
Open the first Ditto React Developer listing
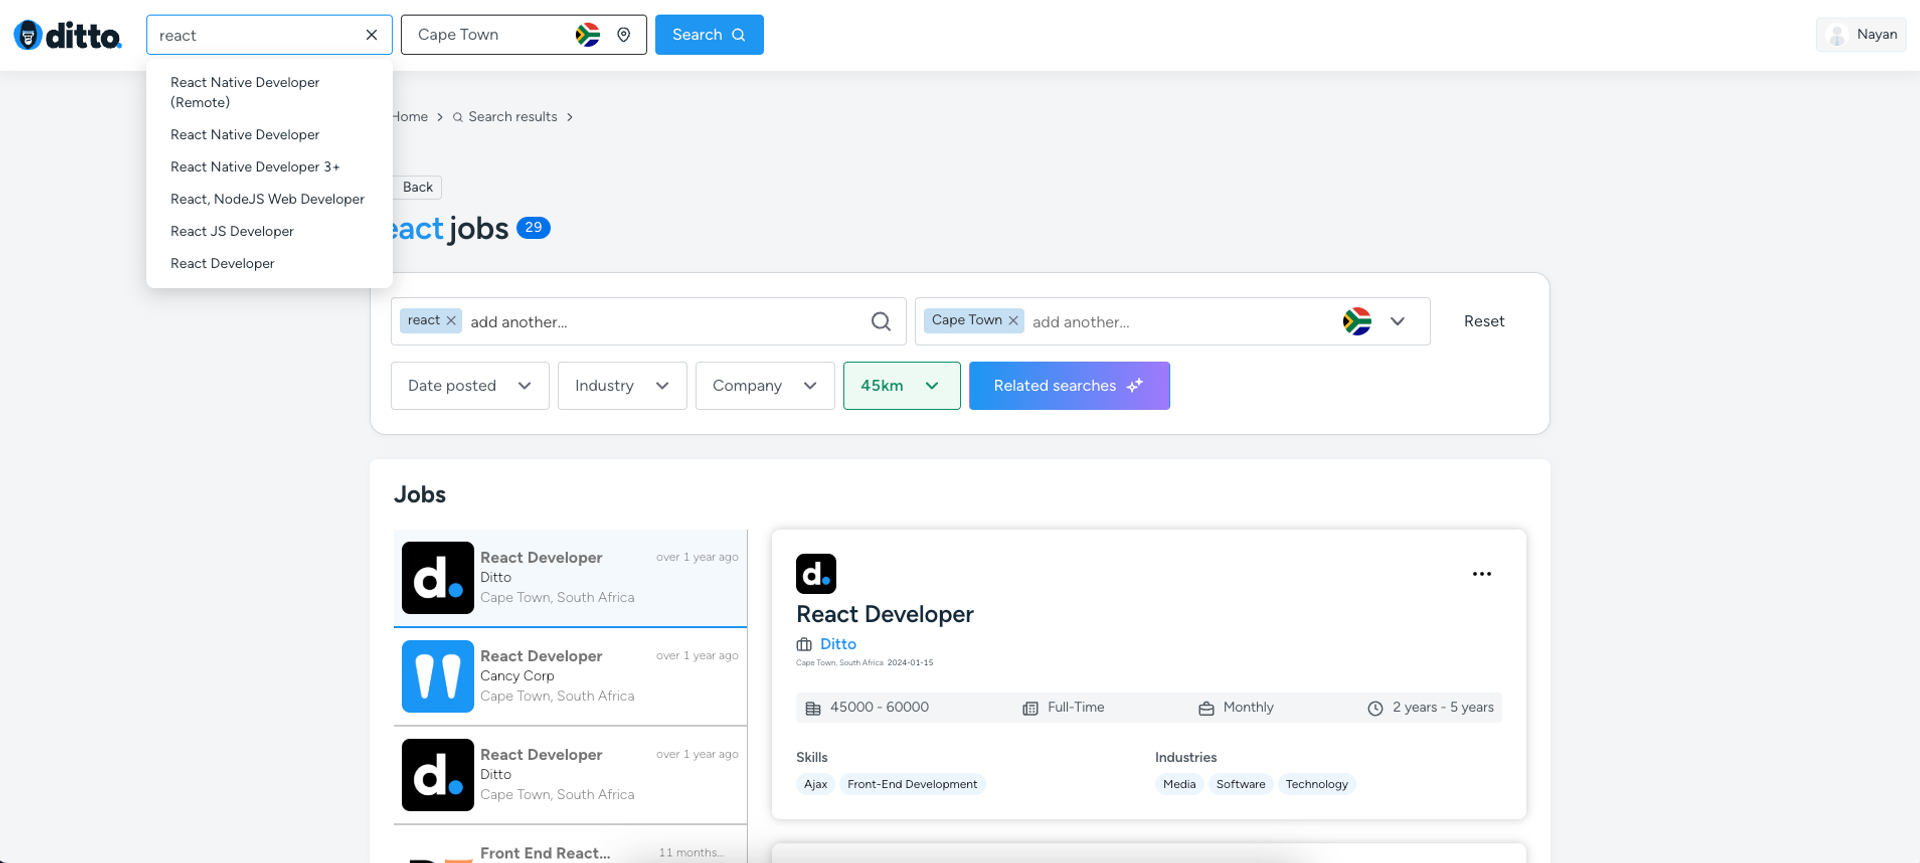(570, 578)
